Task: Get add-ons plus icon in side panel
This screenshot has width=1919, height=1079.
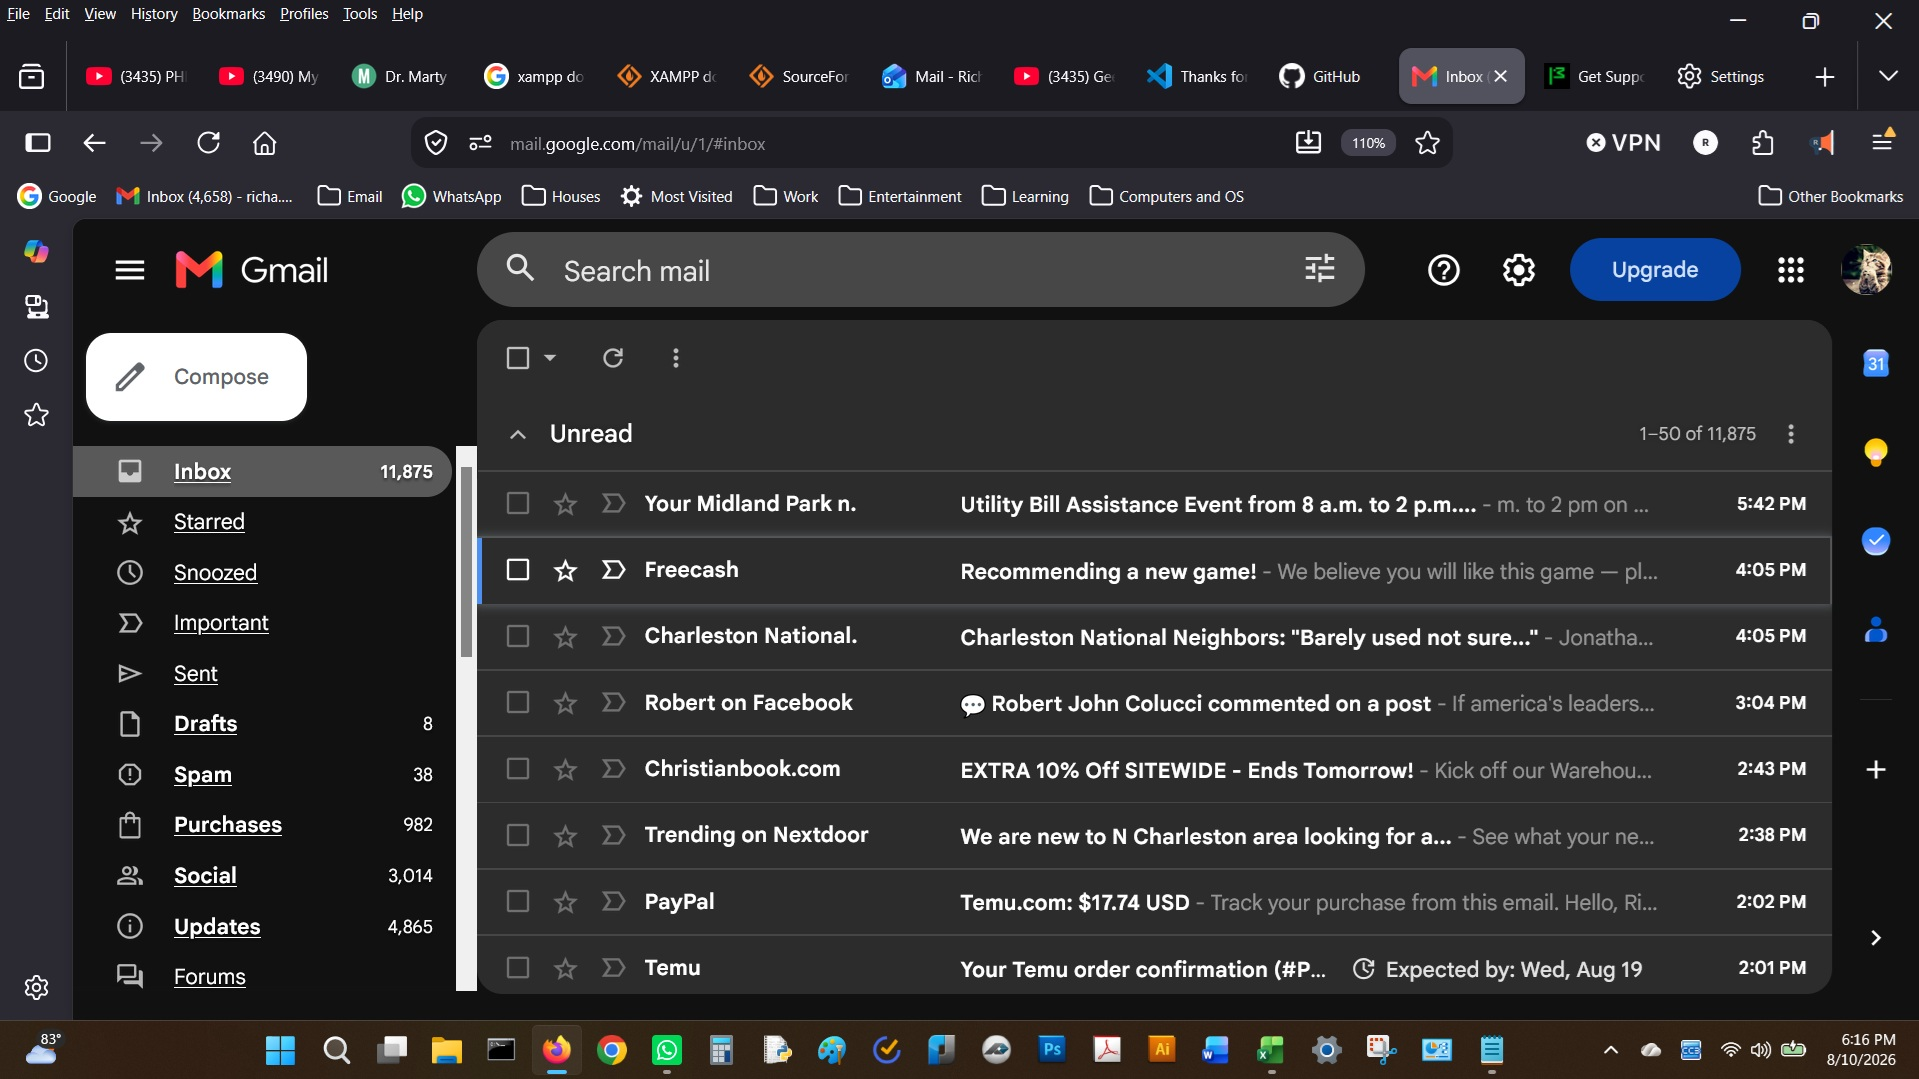Action: click(1876, 769)
